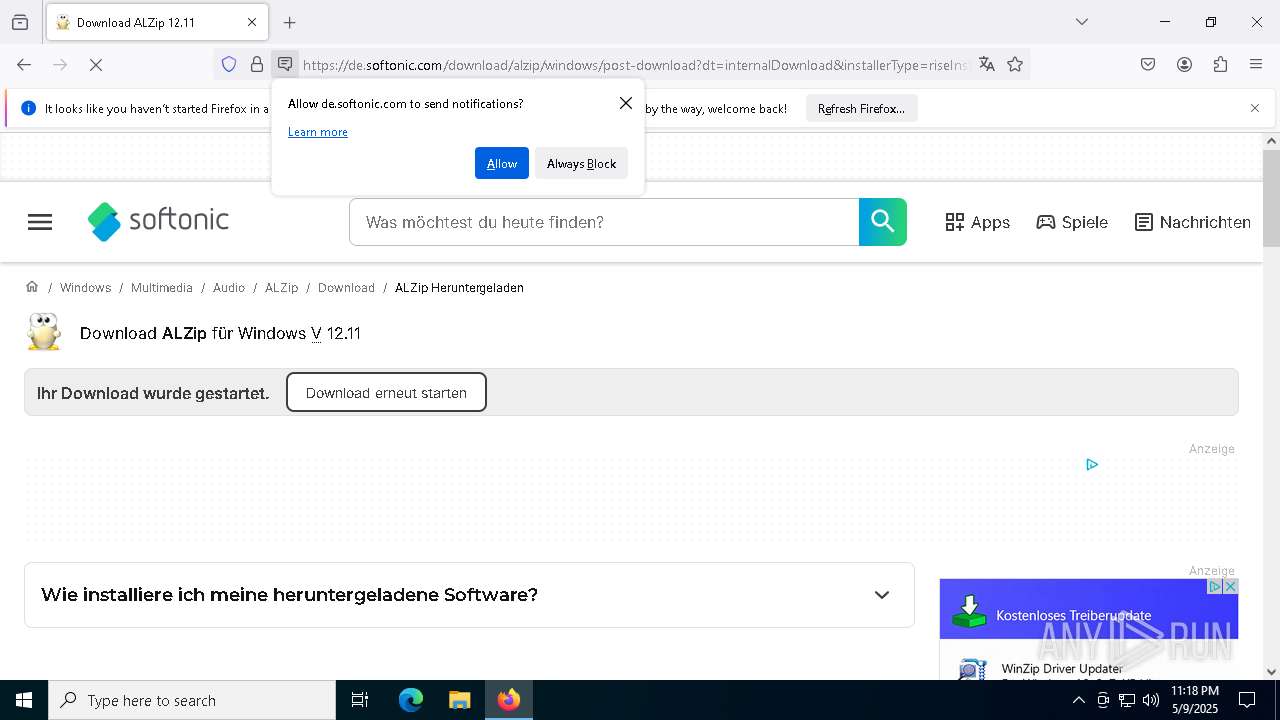Open the Softonic hamburger menu
Screen dimensions: 1280x720
tap(40, 222)
